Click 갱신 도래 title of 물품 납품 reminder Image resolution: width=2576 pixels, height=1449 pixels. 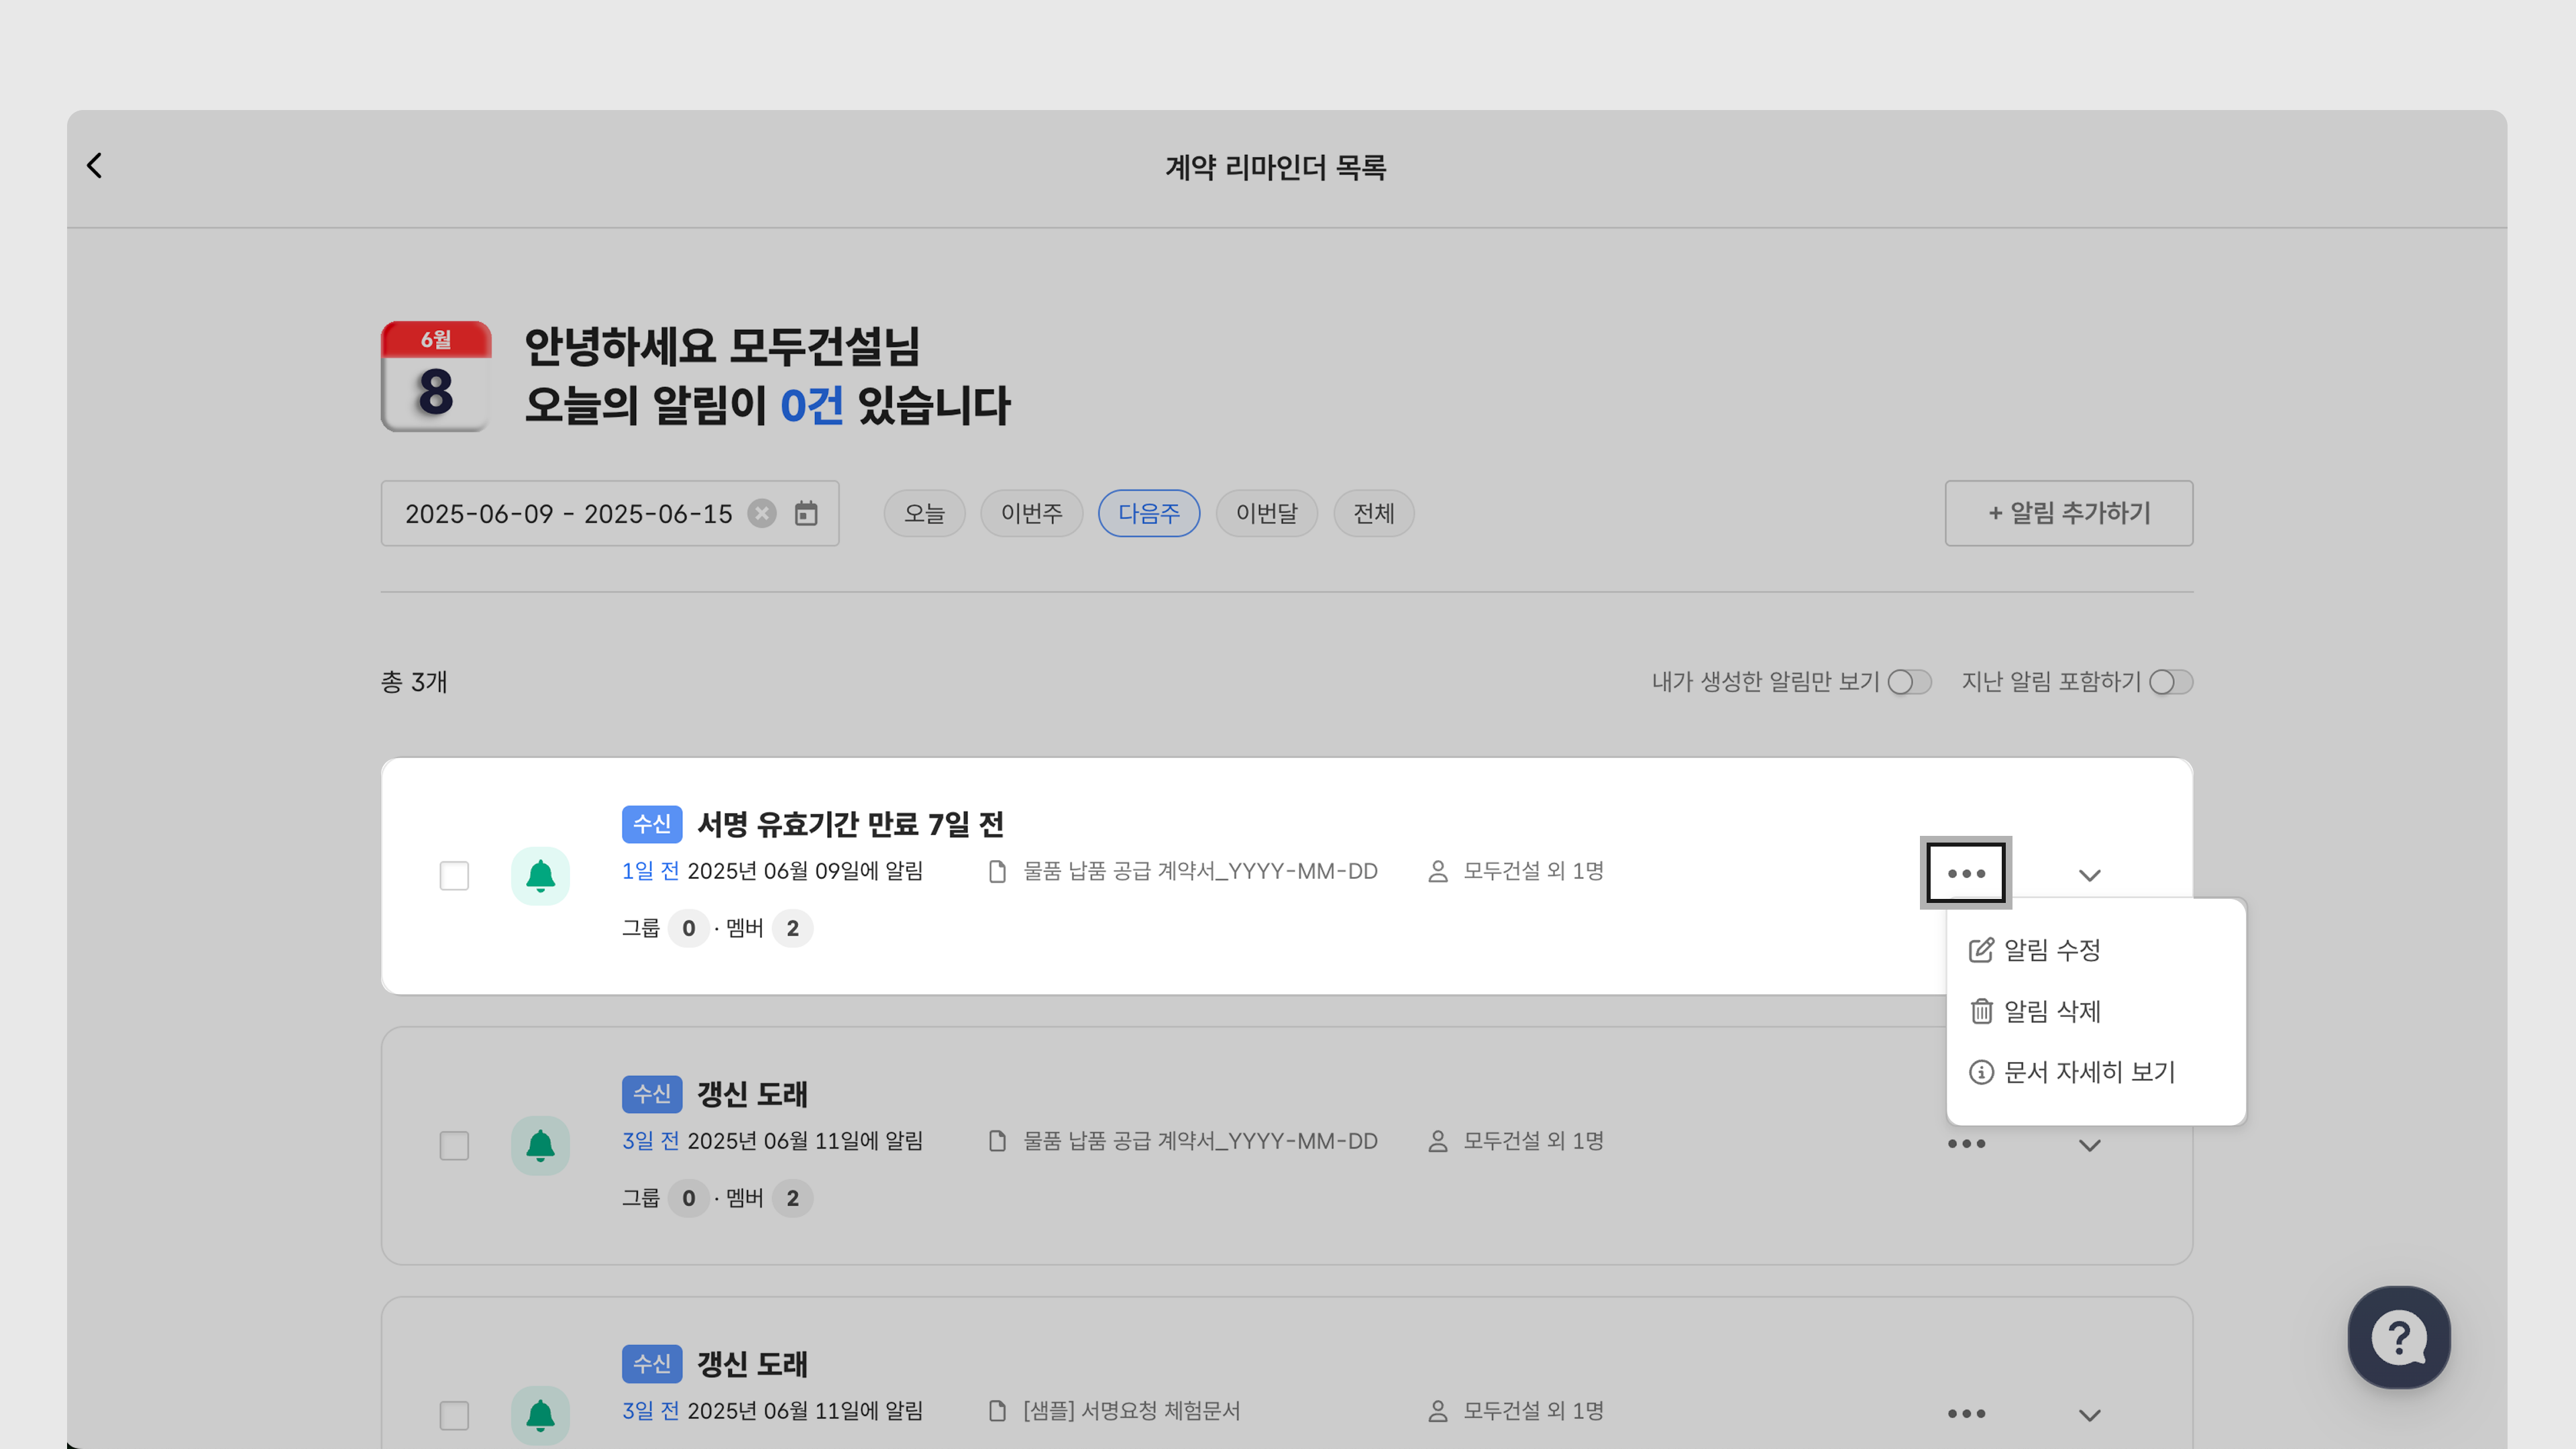pyautogui.click(x=752, y=1095)
